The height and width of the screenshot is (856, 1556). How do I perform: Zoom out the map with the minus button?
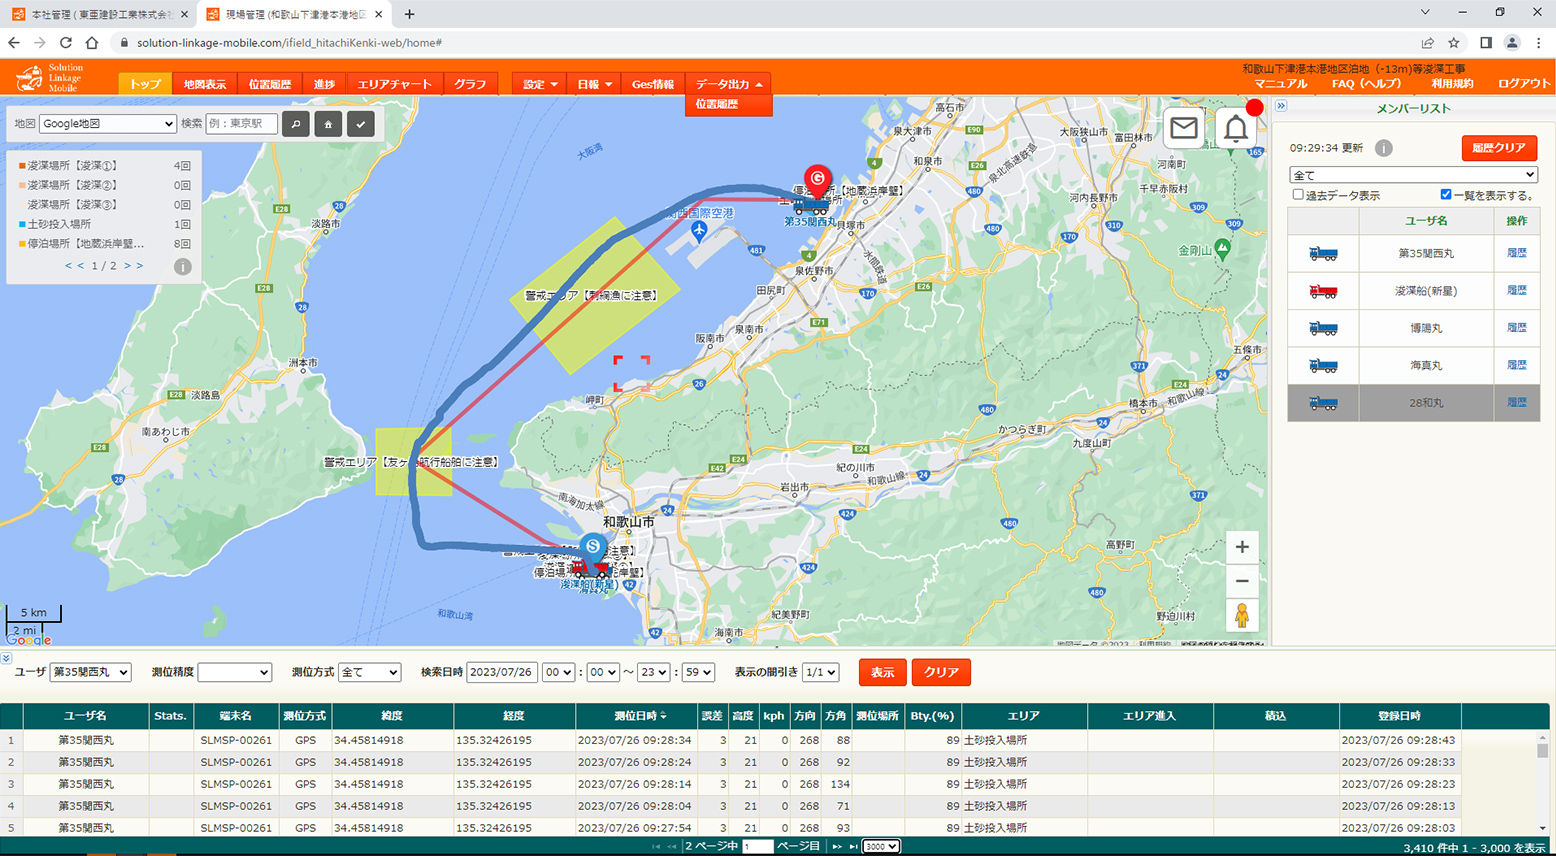click(x=1242, y=581)
